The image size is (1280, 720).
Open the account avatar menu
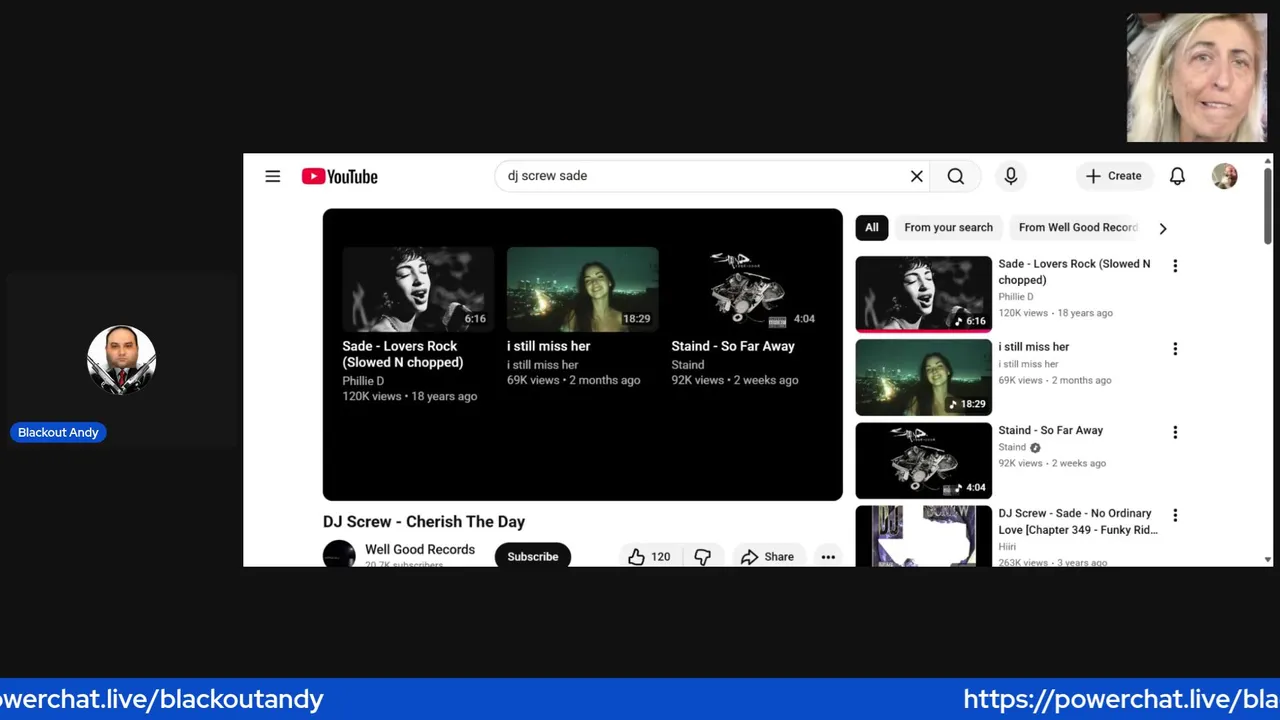click(x=1224, y=176)
